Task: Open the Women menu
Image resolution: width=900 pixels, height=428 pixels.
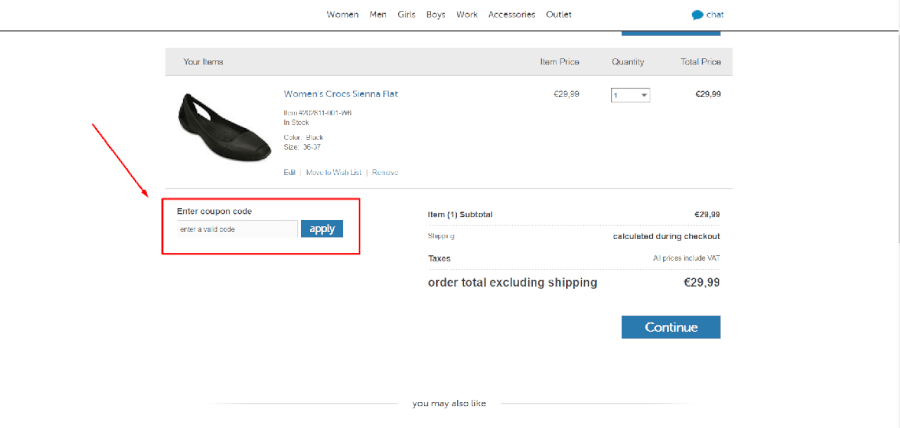Action: [x=343, y=15]
